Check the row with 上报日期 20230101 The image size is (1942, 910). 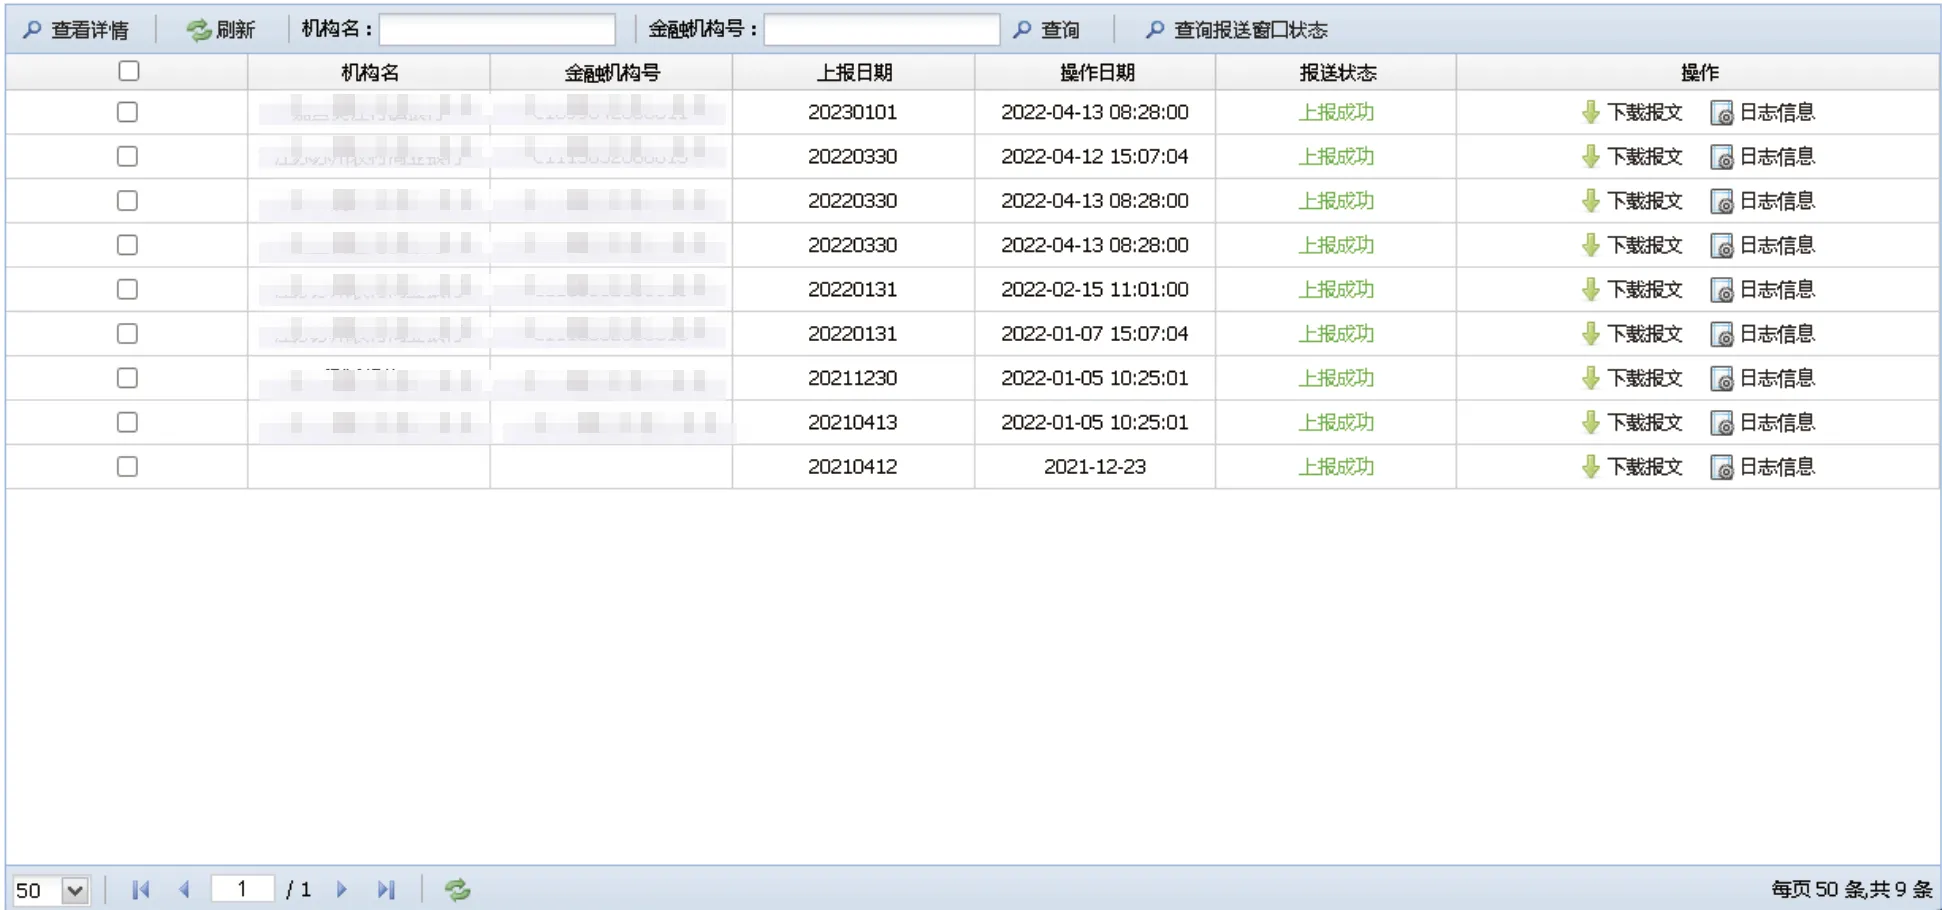click(127, 112)
